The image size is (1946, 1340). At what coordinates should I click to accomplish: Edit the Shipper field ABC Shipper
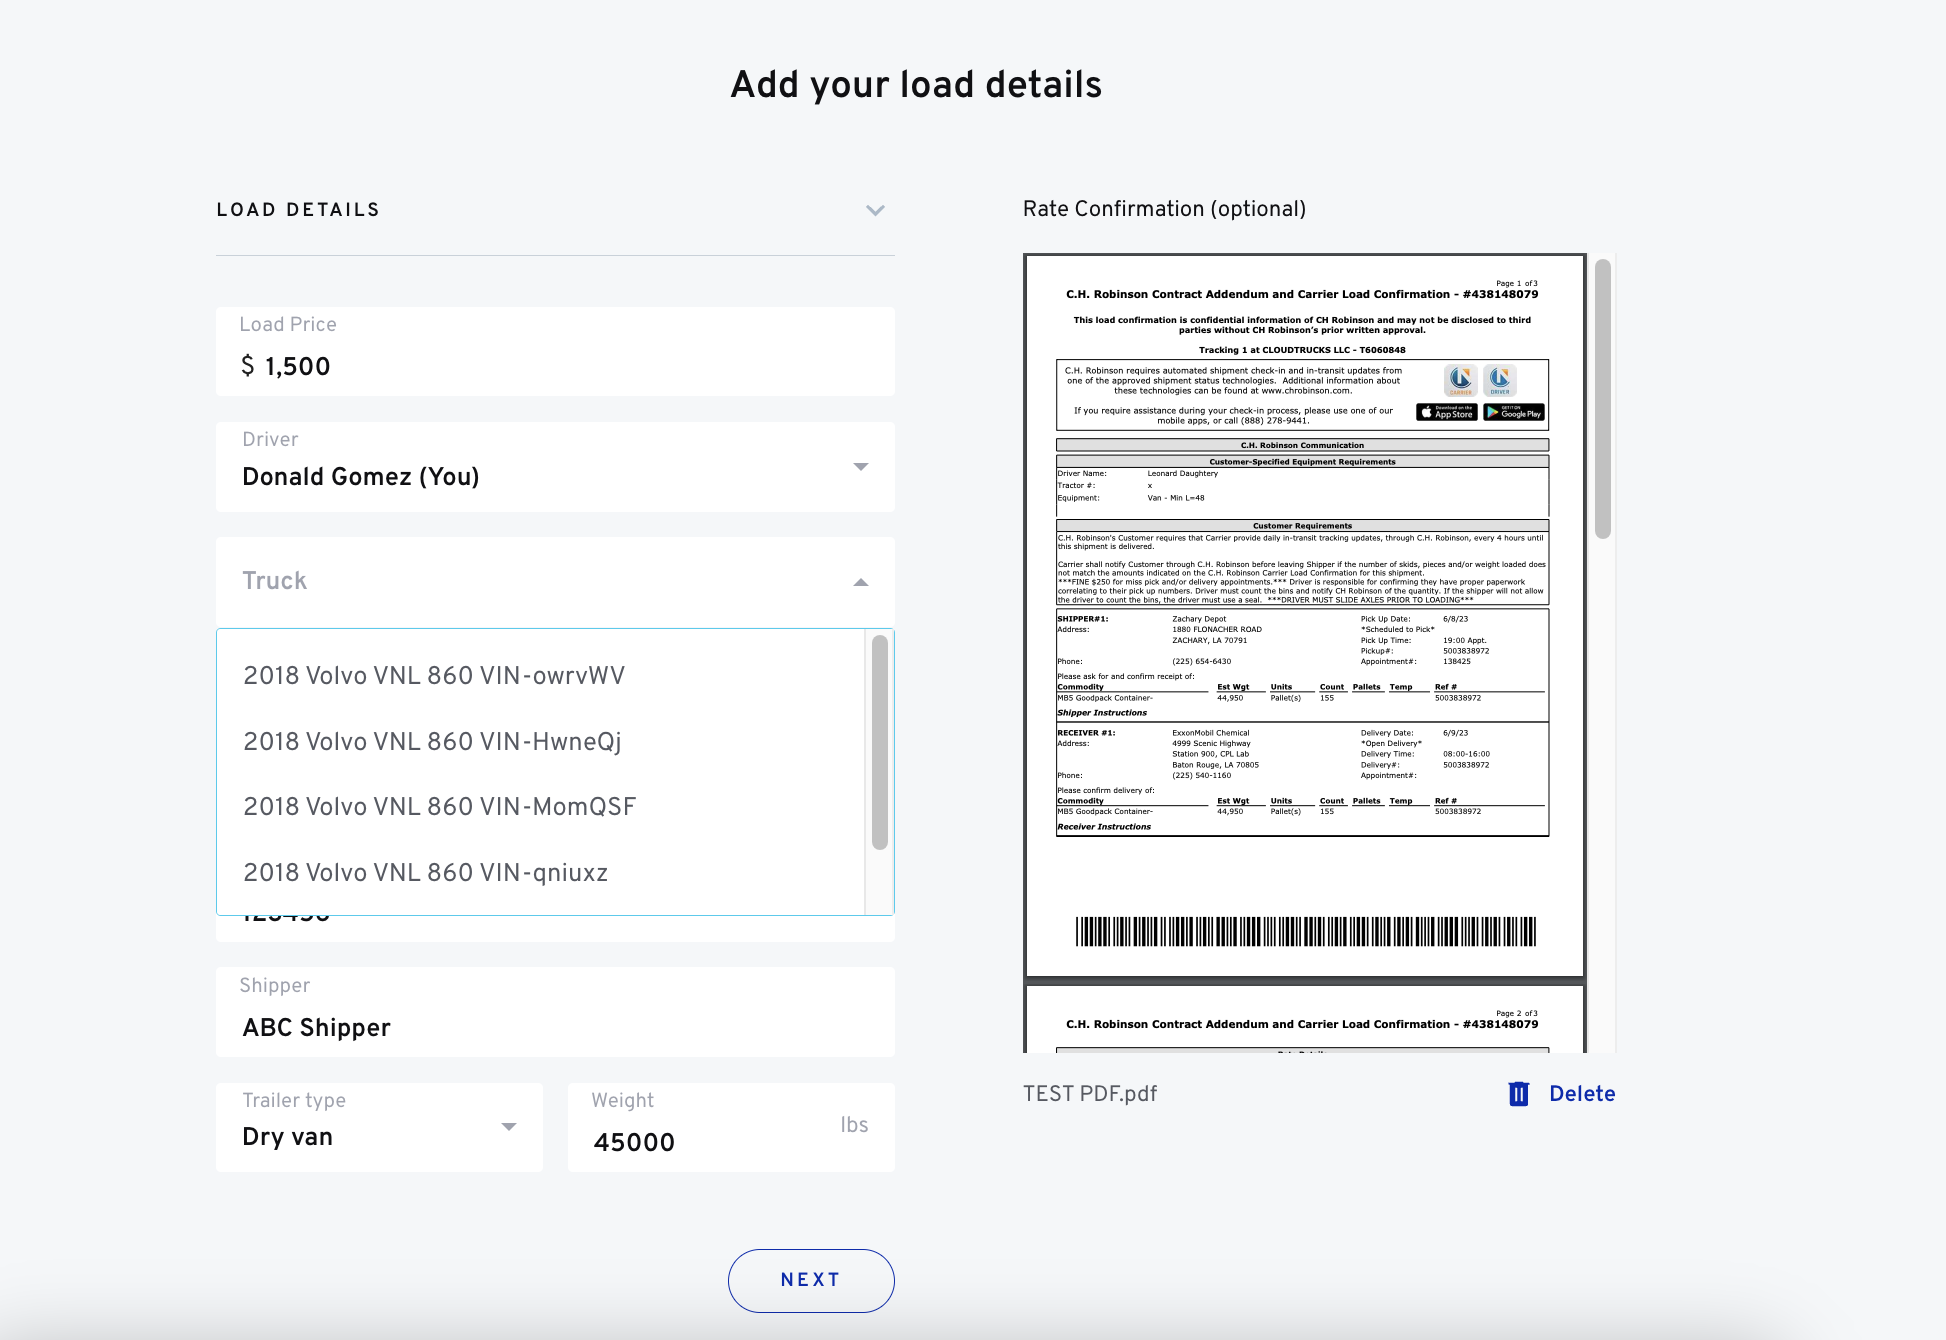pos(555,1012)
